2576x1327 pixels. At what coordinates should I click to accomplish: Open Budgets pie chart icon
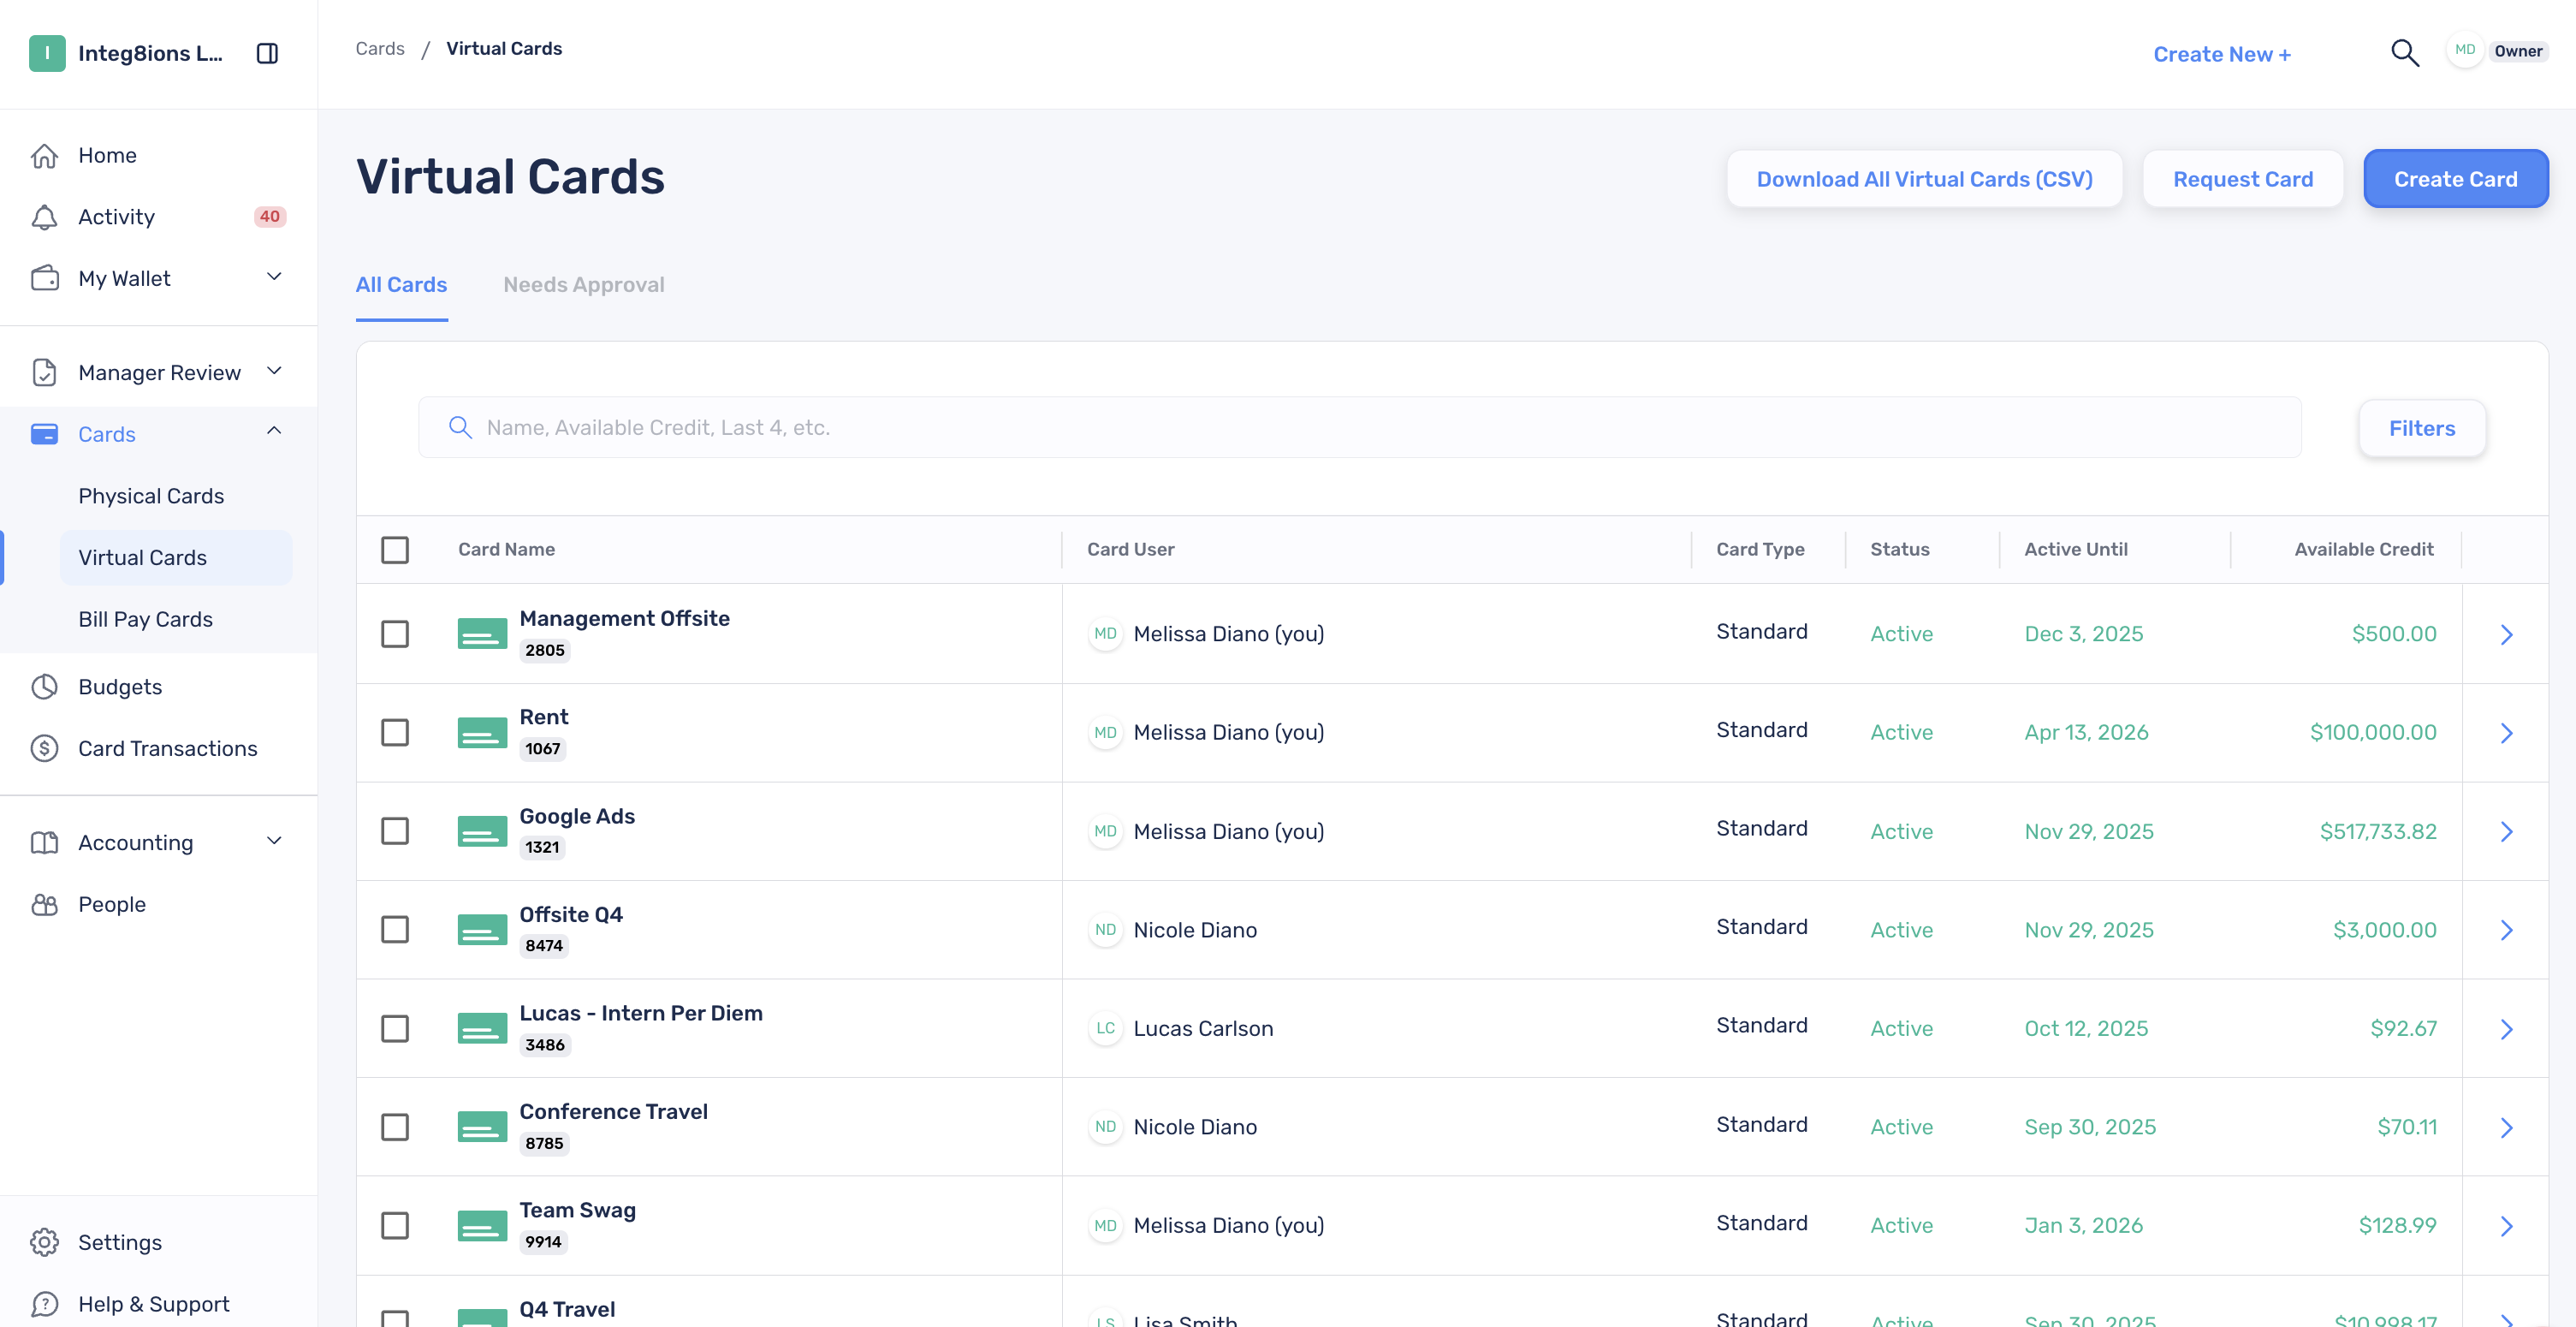[x=44, y=687]
